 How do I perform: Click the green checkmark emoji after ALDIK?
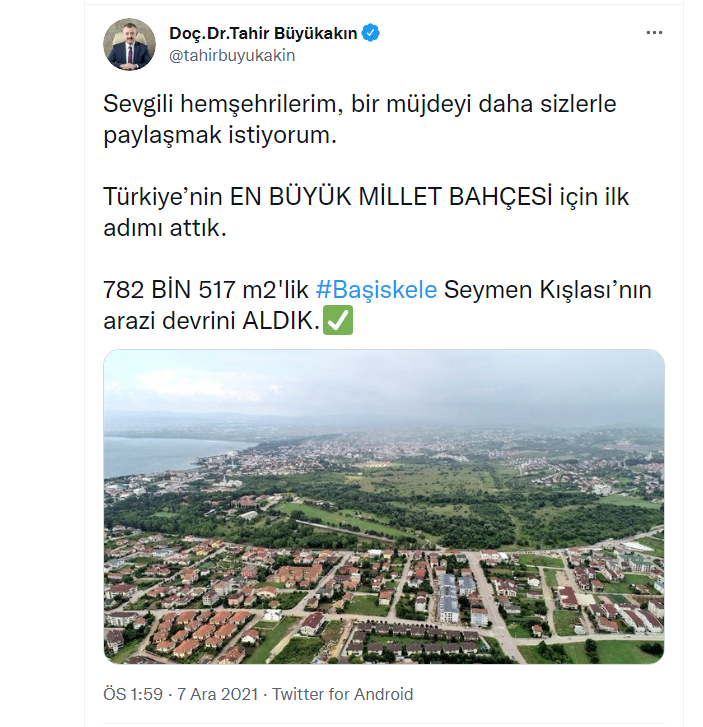pyautogui.click(x=339, y=322)
